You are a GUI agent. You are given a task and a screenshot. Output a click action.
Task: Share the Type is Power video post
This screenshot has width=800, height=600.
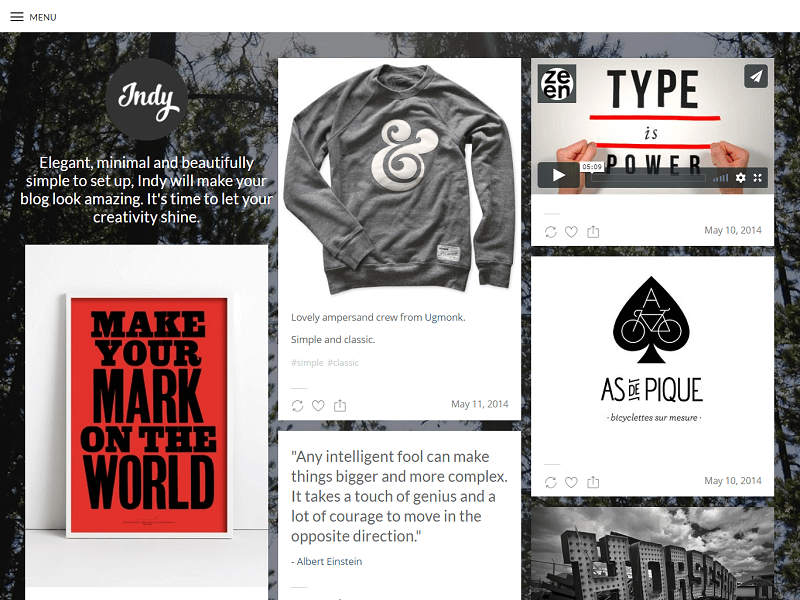click(593, 232)
